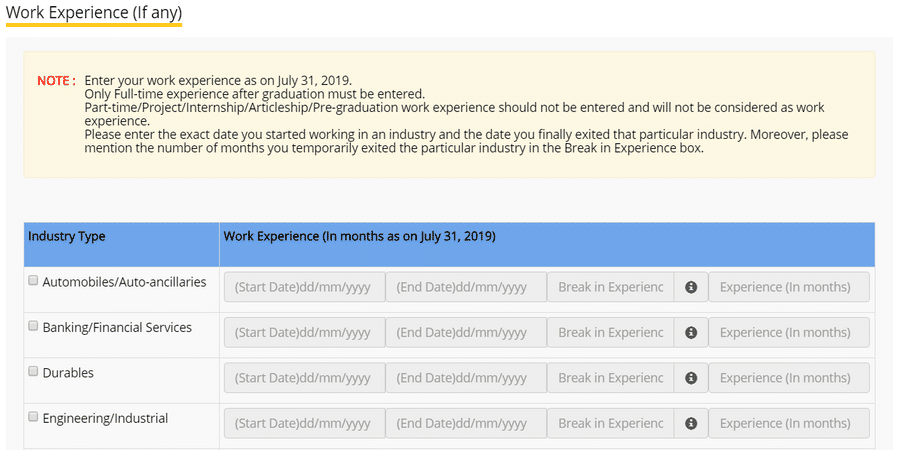Focus Start Date field for Banking/Financial Services
Viewport: 900px width, 450px height.
(304, 332)
